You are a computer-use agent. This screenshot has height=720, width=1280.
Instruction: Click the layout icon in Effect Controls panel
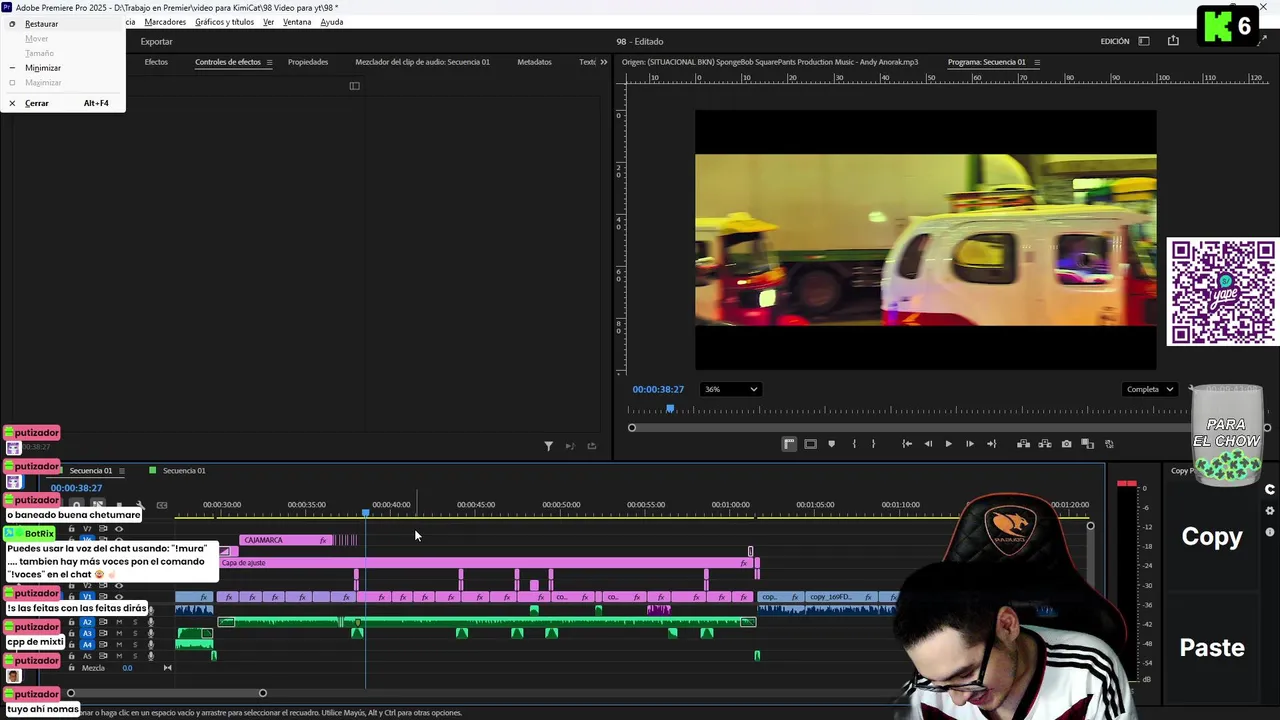point(354,86)
